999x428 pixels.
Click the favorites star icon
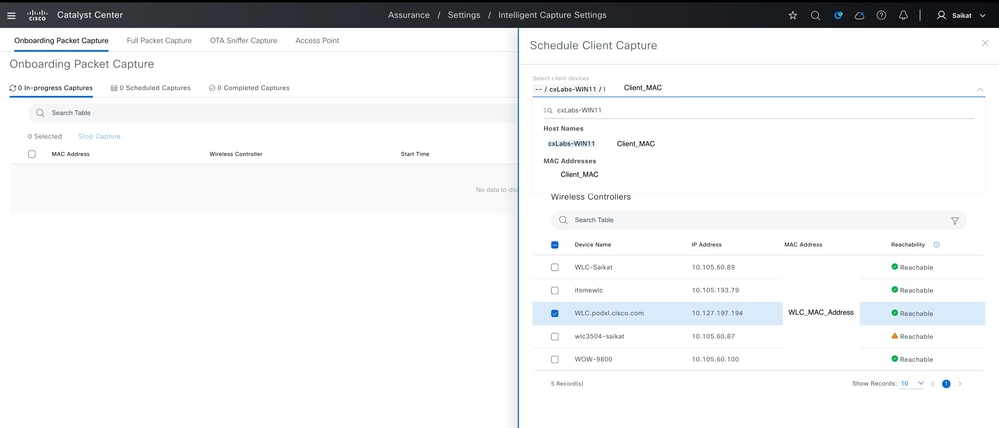coord(793,15)
